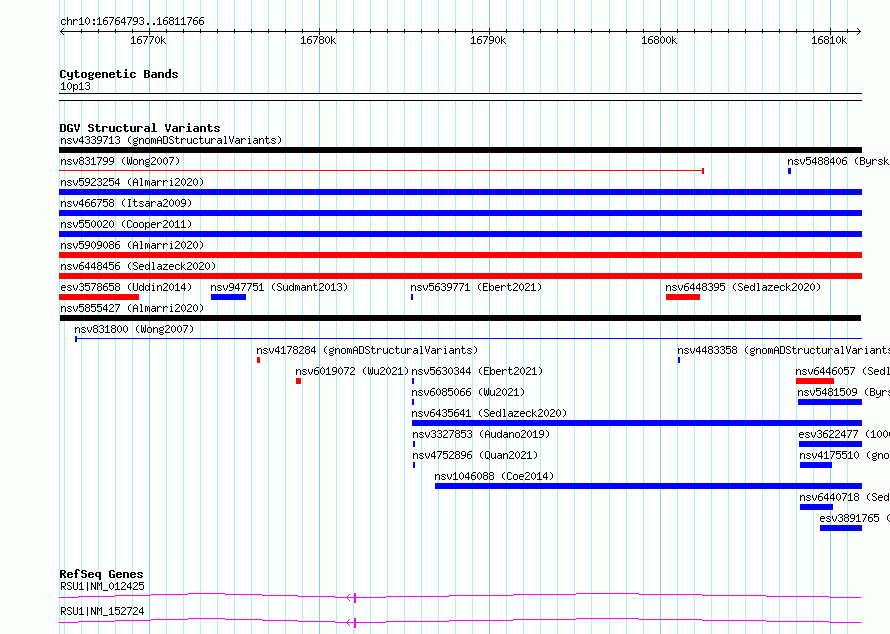Viewport: 890px width, 634px height.
Task: Click the nsv6435641 (Sedlazeck2020) label
Action: pos(489,413)
